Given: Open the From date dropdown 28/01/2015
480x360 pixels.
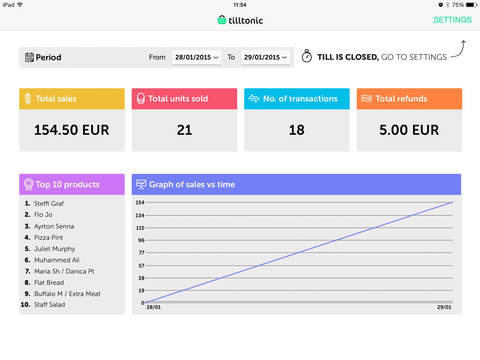Looking at the screenshot, I should 196,57.
